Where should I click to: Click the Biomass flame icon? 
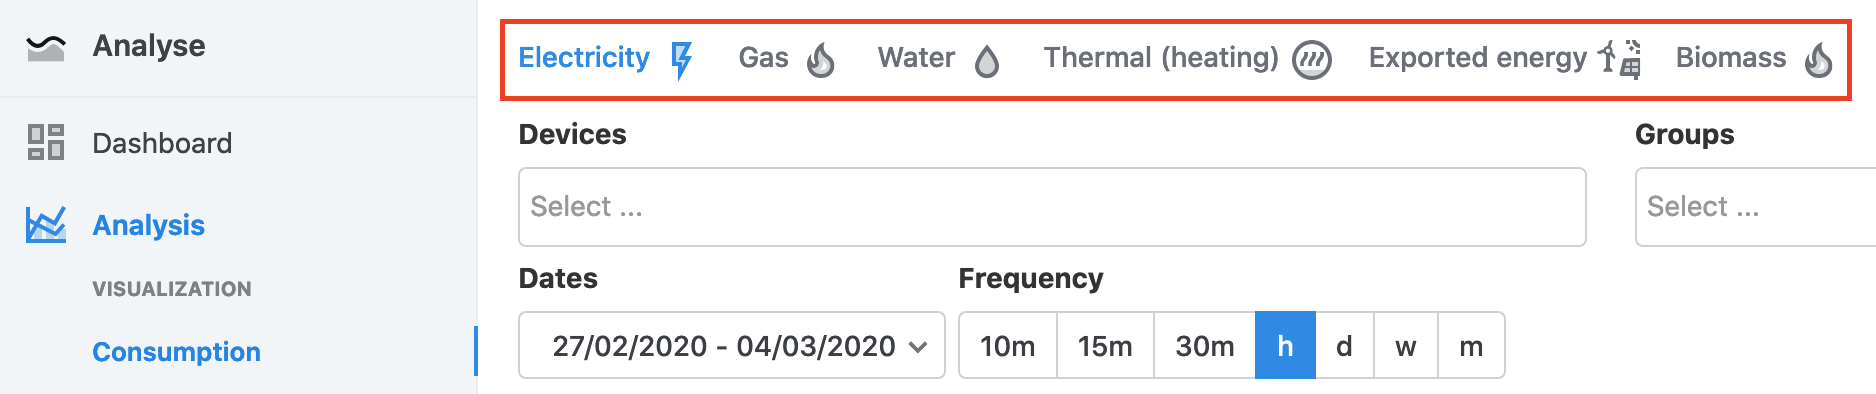pyautogui.click(x=1819, y=60)
